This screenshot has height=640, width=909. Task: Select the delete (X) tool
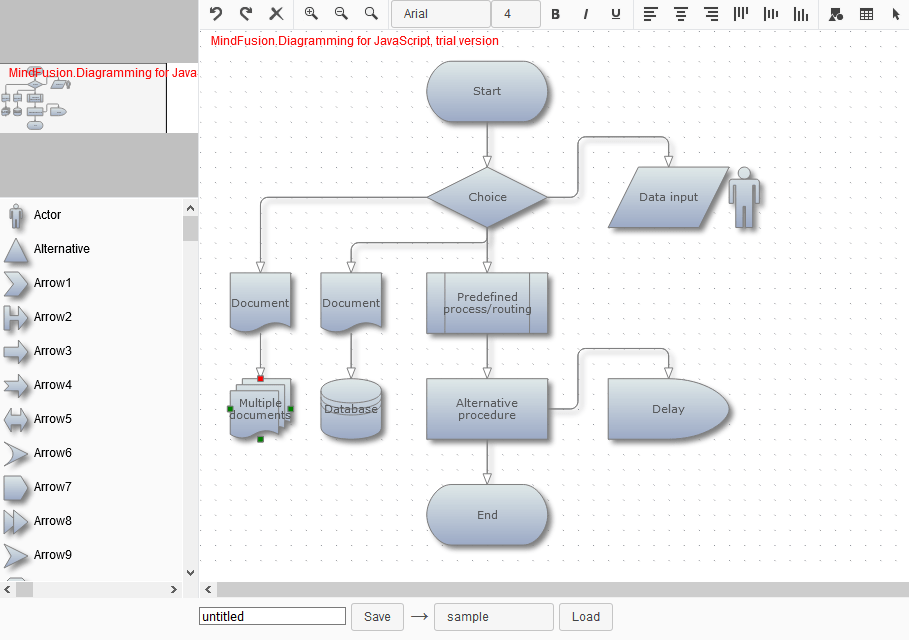click(276, 14)
